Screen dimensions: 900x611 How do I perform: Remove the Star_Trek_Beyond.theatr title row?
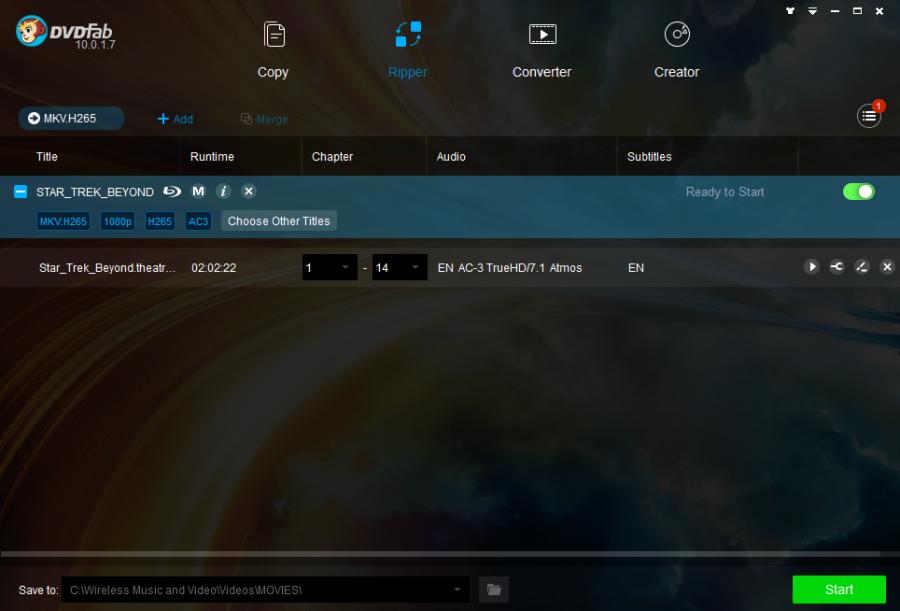(887, 266)
